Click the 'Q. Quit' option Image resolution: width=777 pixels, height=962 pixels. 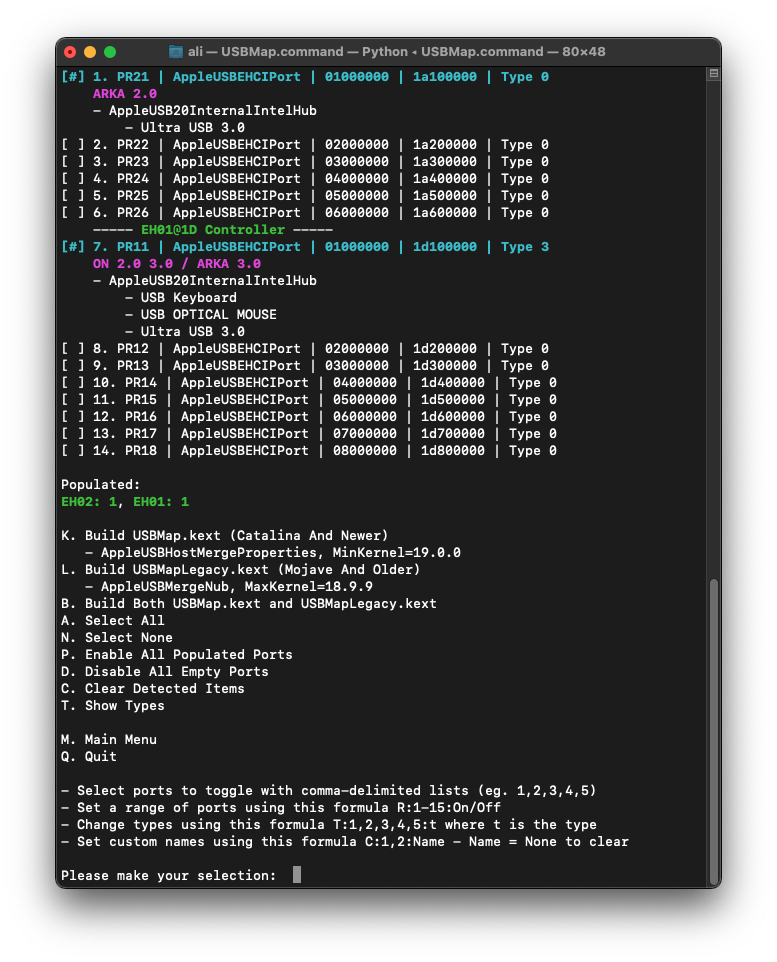pyautogui.click(x=89, y=756)
